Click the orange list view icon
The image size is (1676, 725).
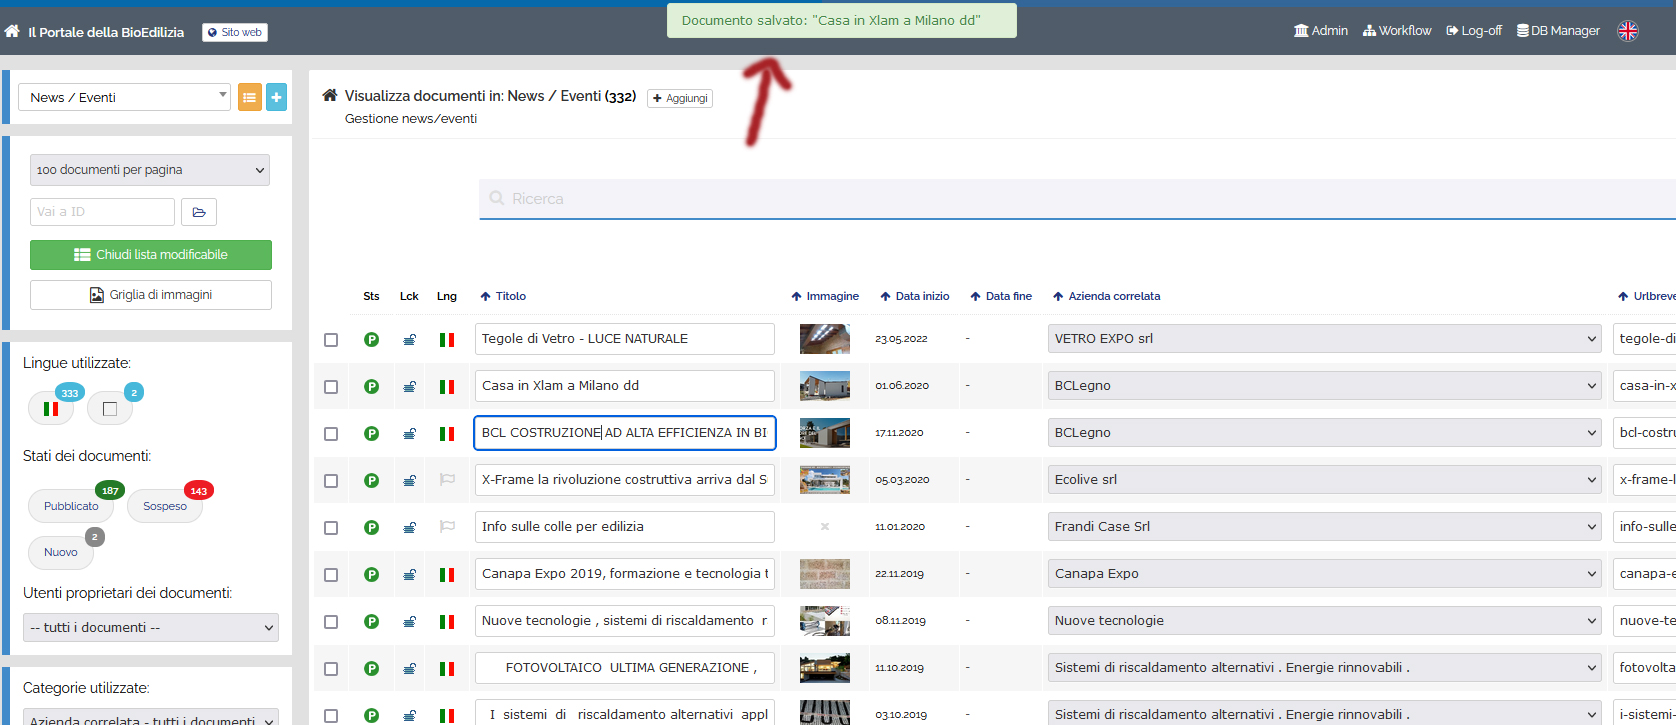point(249,97)
